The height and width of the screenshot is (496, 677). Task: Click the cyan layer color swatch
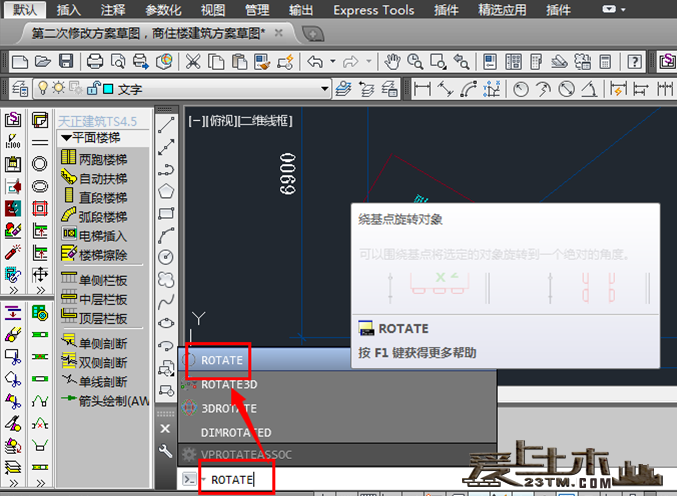click(108, 89)
